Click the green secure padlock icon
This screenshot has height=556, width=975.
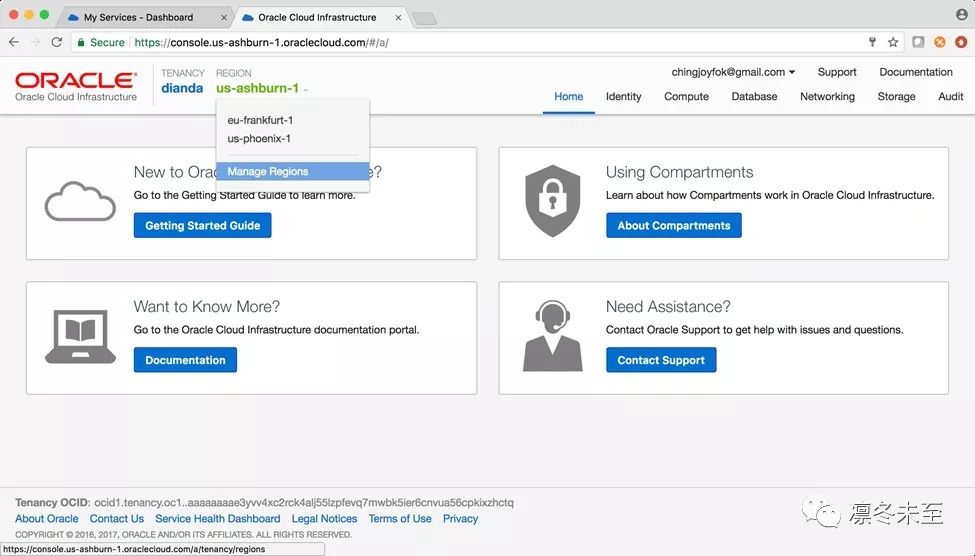[81, 42]
